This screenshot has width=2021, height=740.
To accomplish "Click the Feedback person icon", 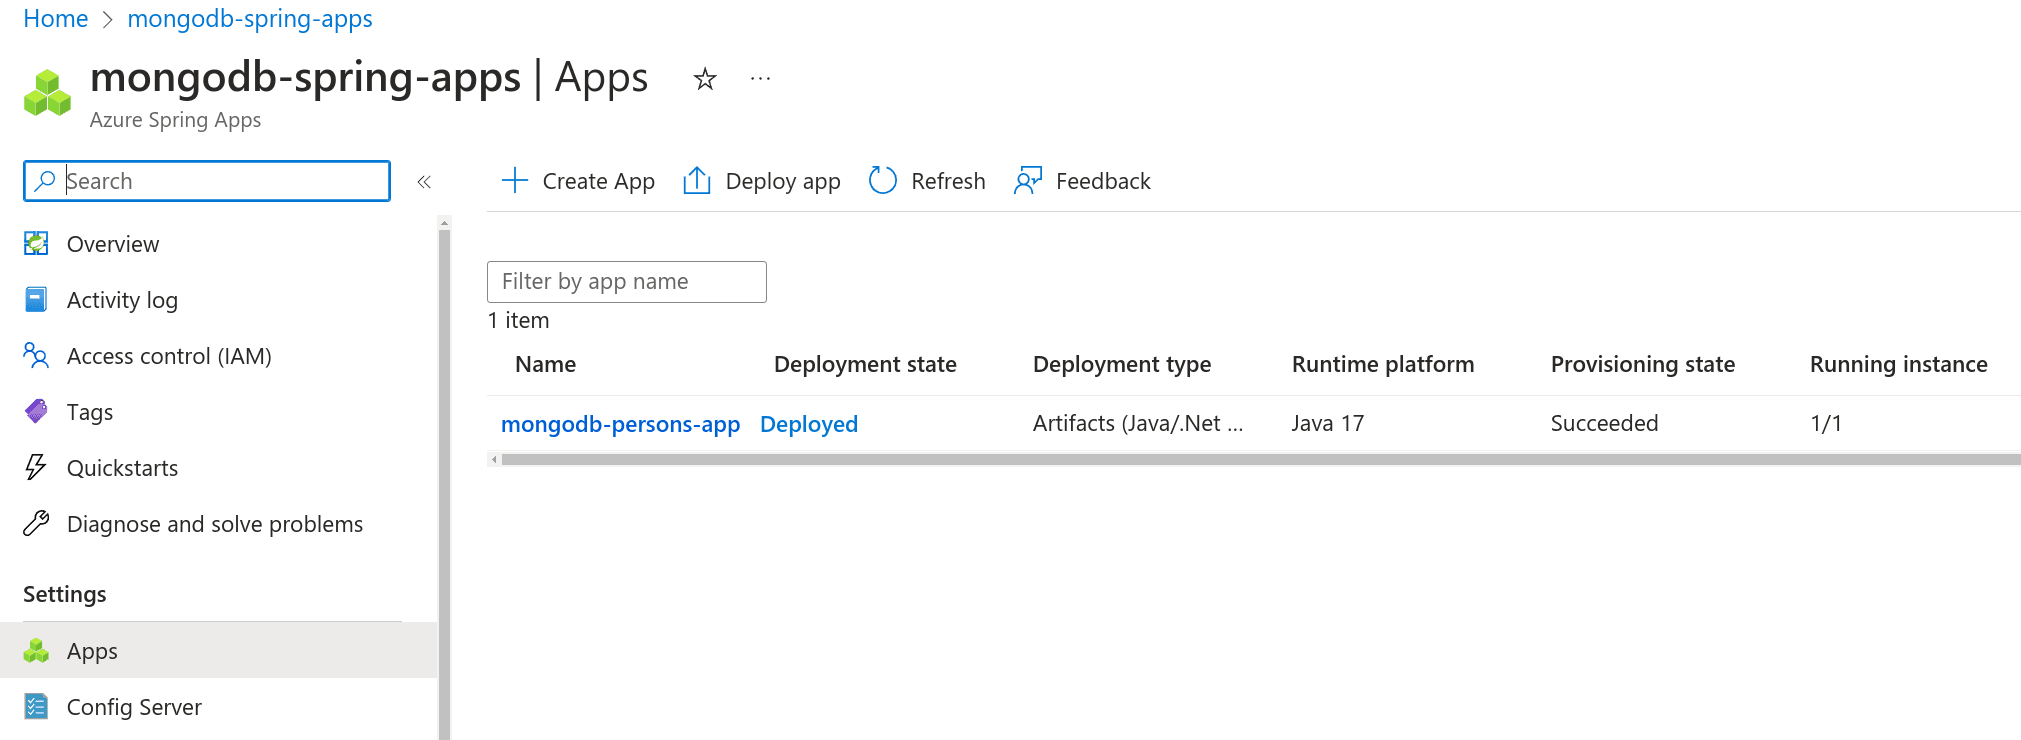I will click(1027, 181).
